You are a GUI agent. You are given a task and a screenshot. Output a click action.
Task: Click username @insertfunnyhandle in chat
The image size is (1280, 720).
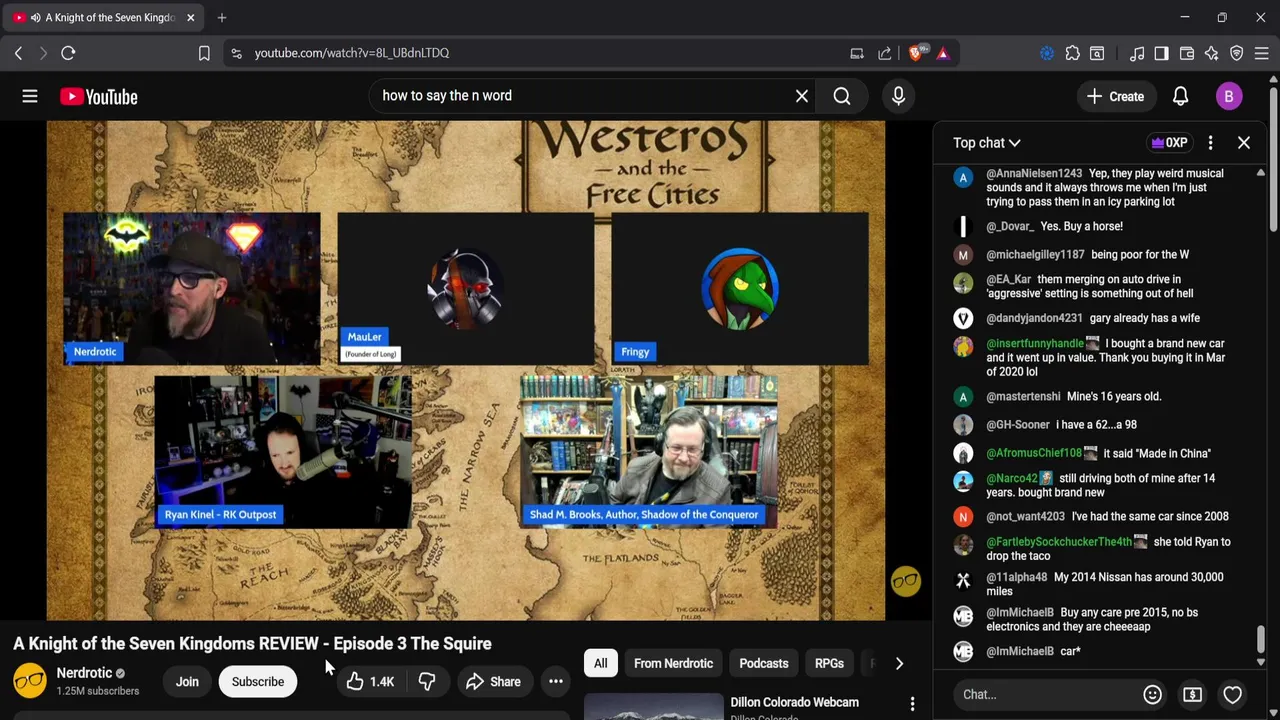pos(1035,343)
